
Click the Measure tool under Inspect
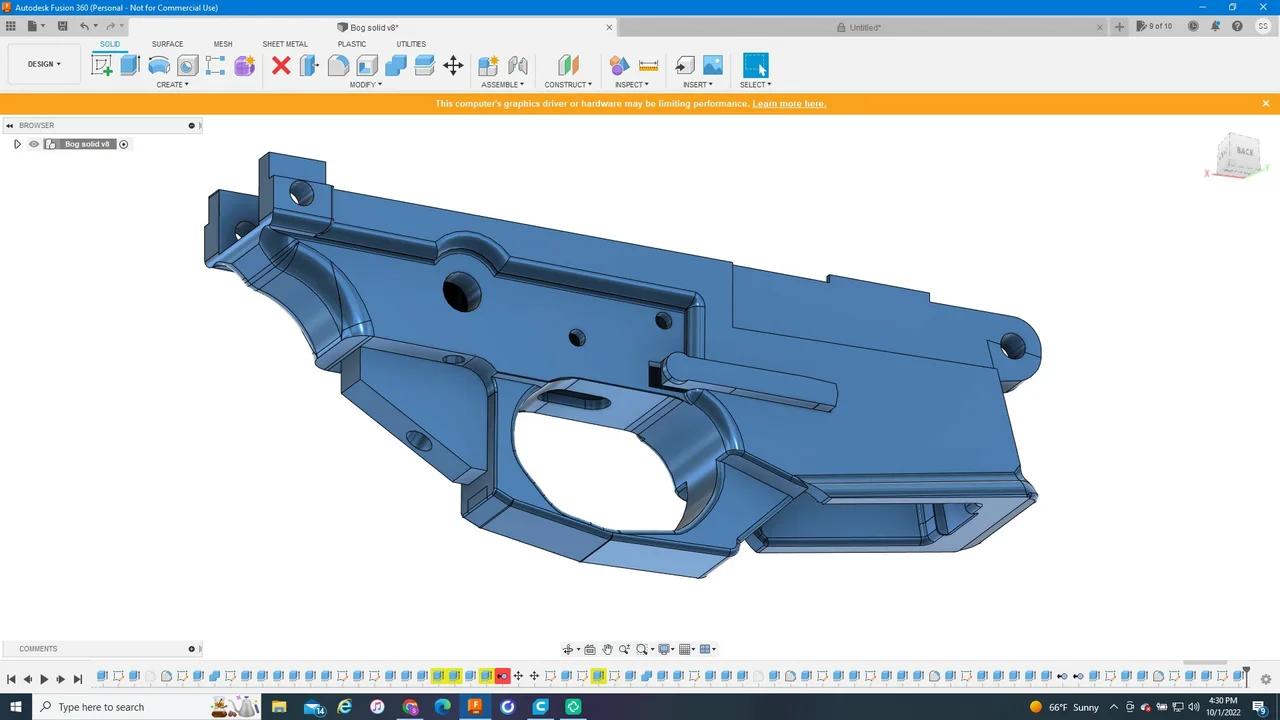point(648,65)
